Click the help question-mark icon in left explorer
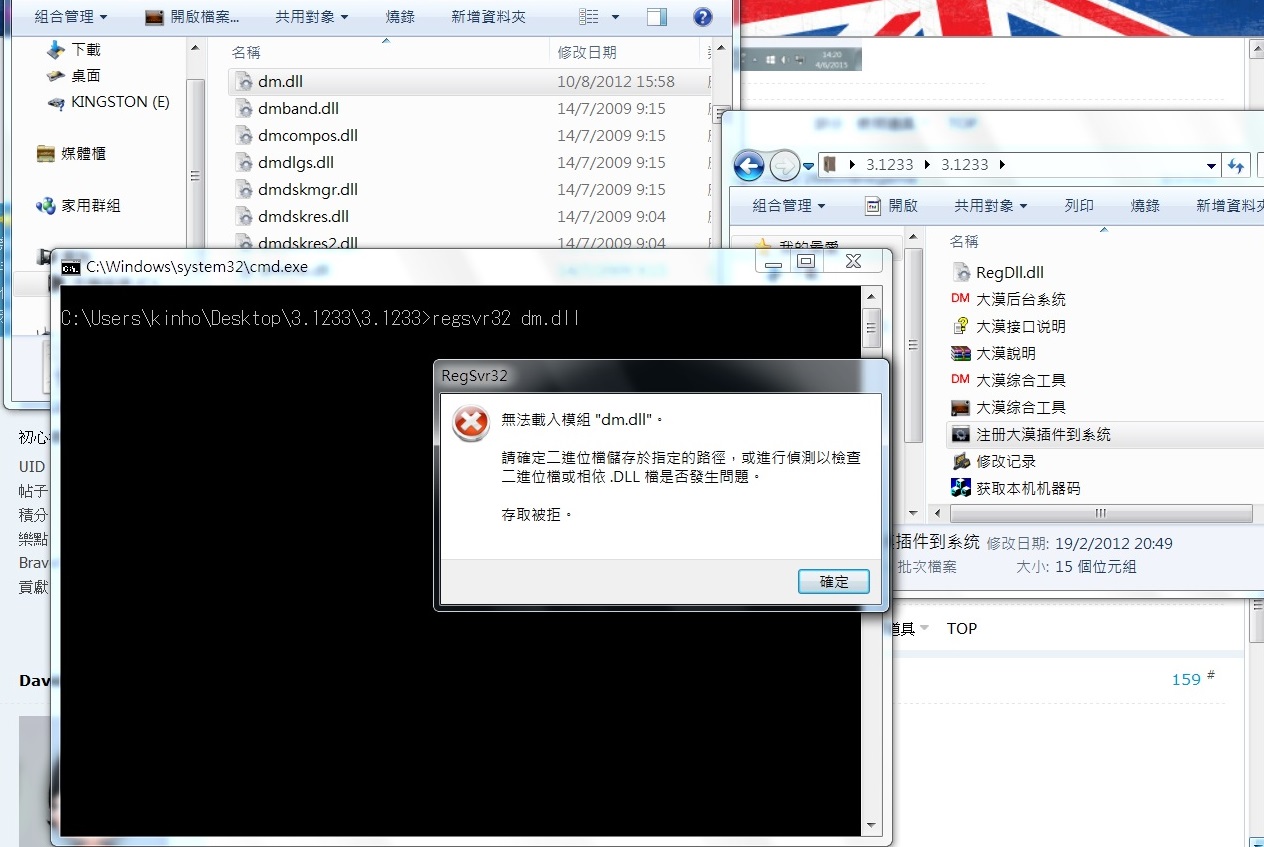The height and width of the screenshot is (847, 1264). 703,17
